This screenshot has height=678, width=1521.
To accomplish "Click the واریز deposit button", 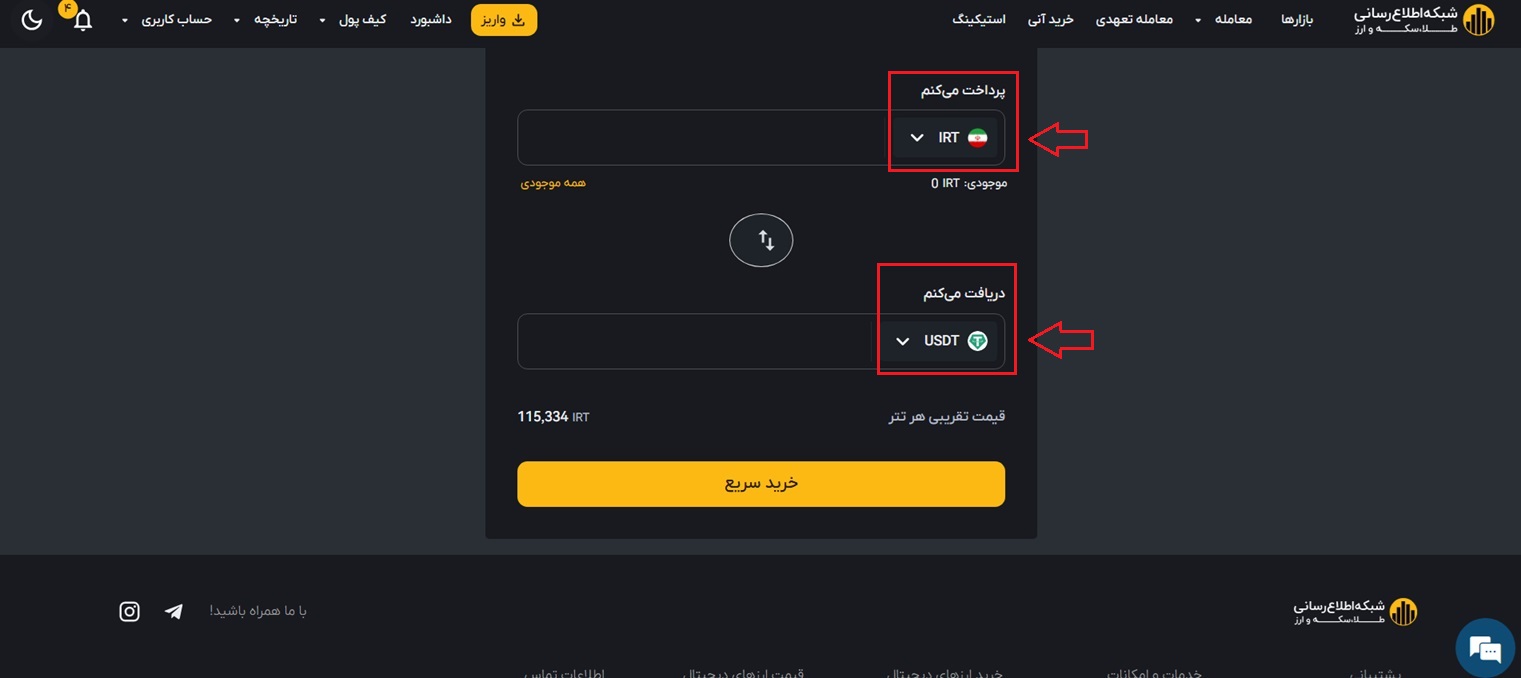I will pyautogui.click(x=504, y=20).
